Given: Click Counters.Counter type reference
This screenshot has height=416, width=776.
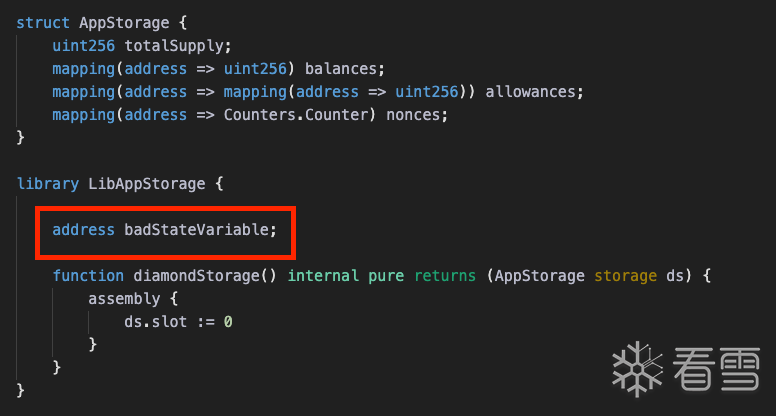Looking at the screenshot, I should coord(296,115).
